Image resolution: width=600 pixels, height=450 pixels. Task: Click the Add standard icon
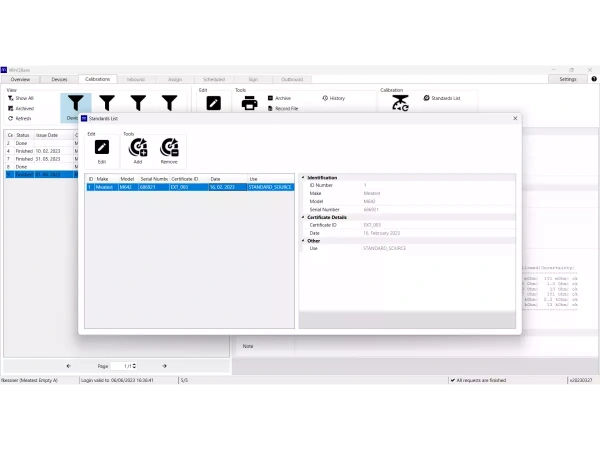pyautogui.click(x=138, y=147)
